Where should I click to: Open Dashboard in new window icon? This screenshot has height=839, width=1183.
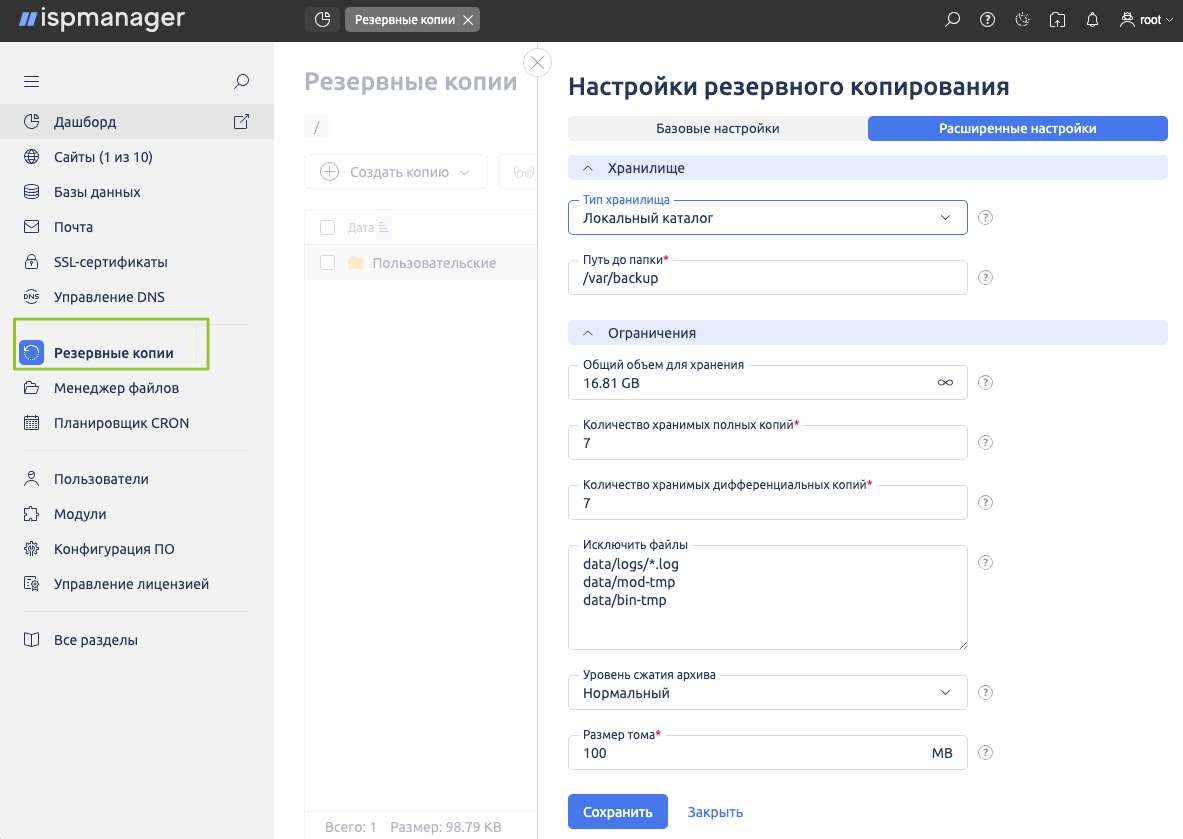(241, 122)
